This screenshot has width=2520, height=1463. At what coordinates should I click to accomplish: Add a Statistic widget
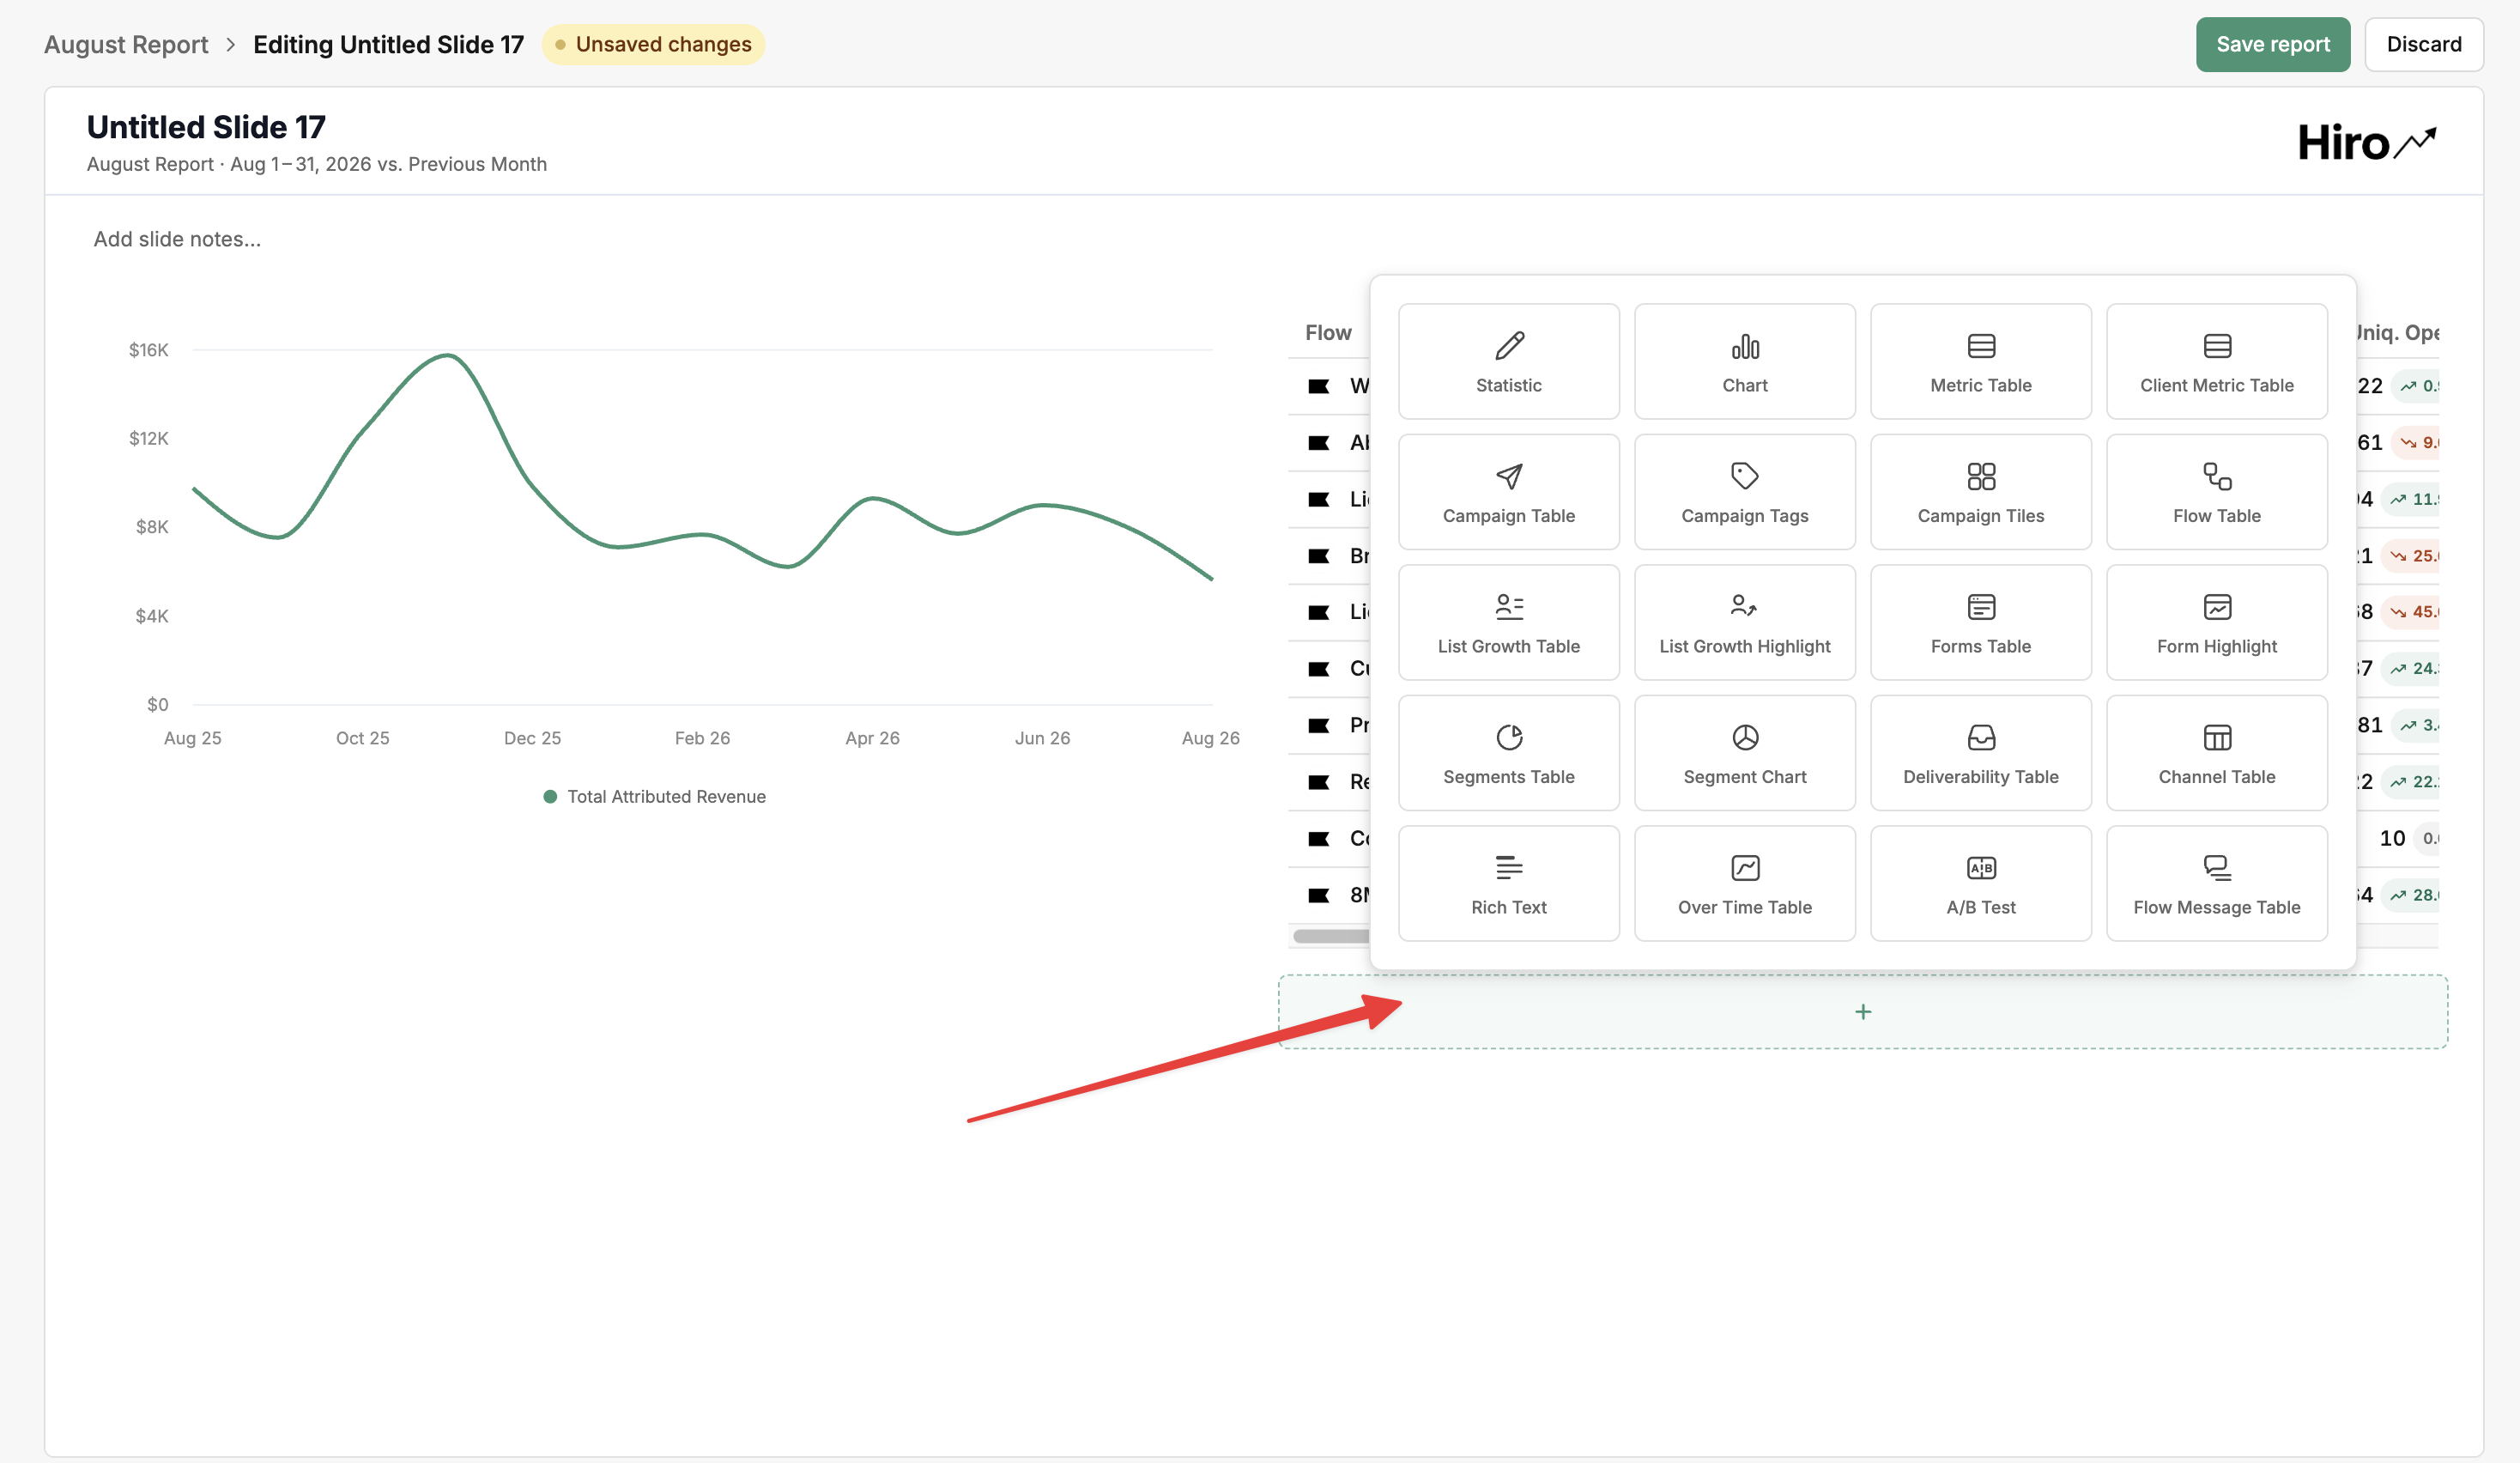pyautogui.click(x=1508, y=361)
